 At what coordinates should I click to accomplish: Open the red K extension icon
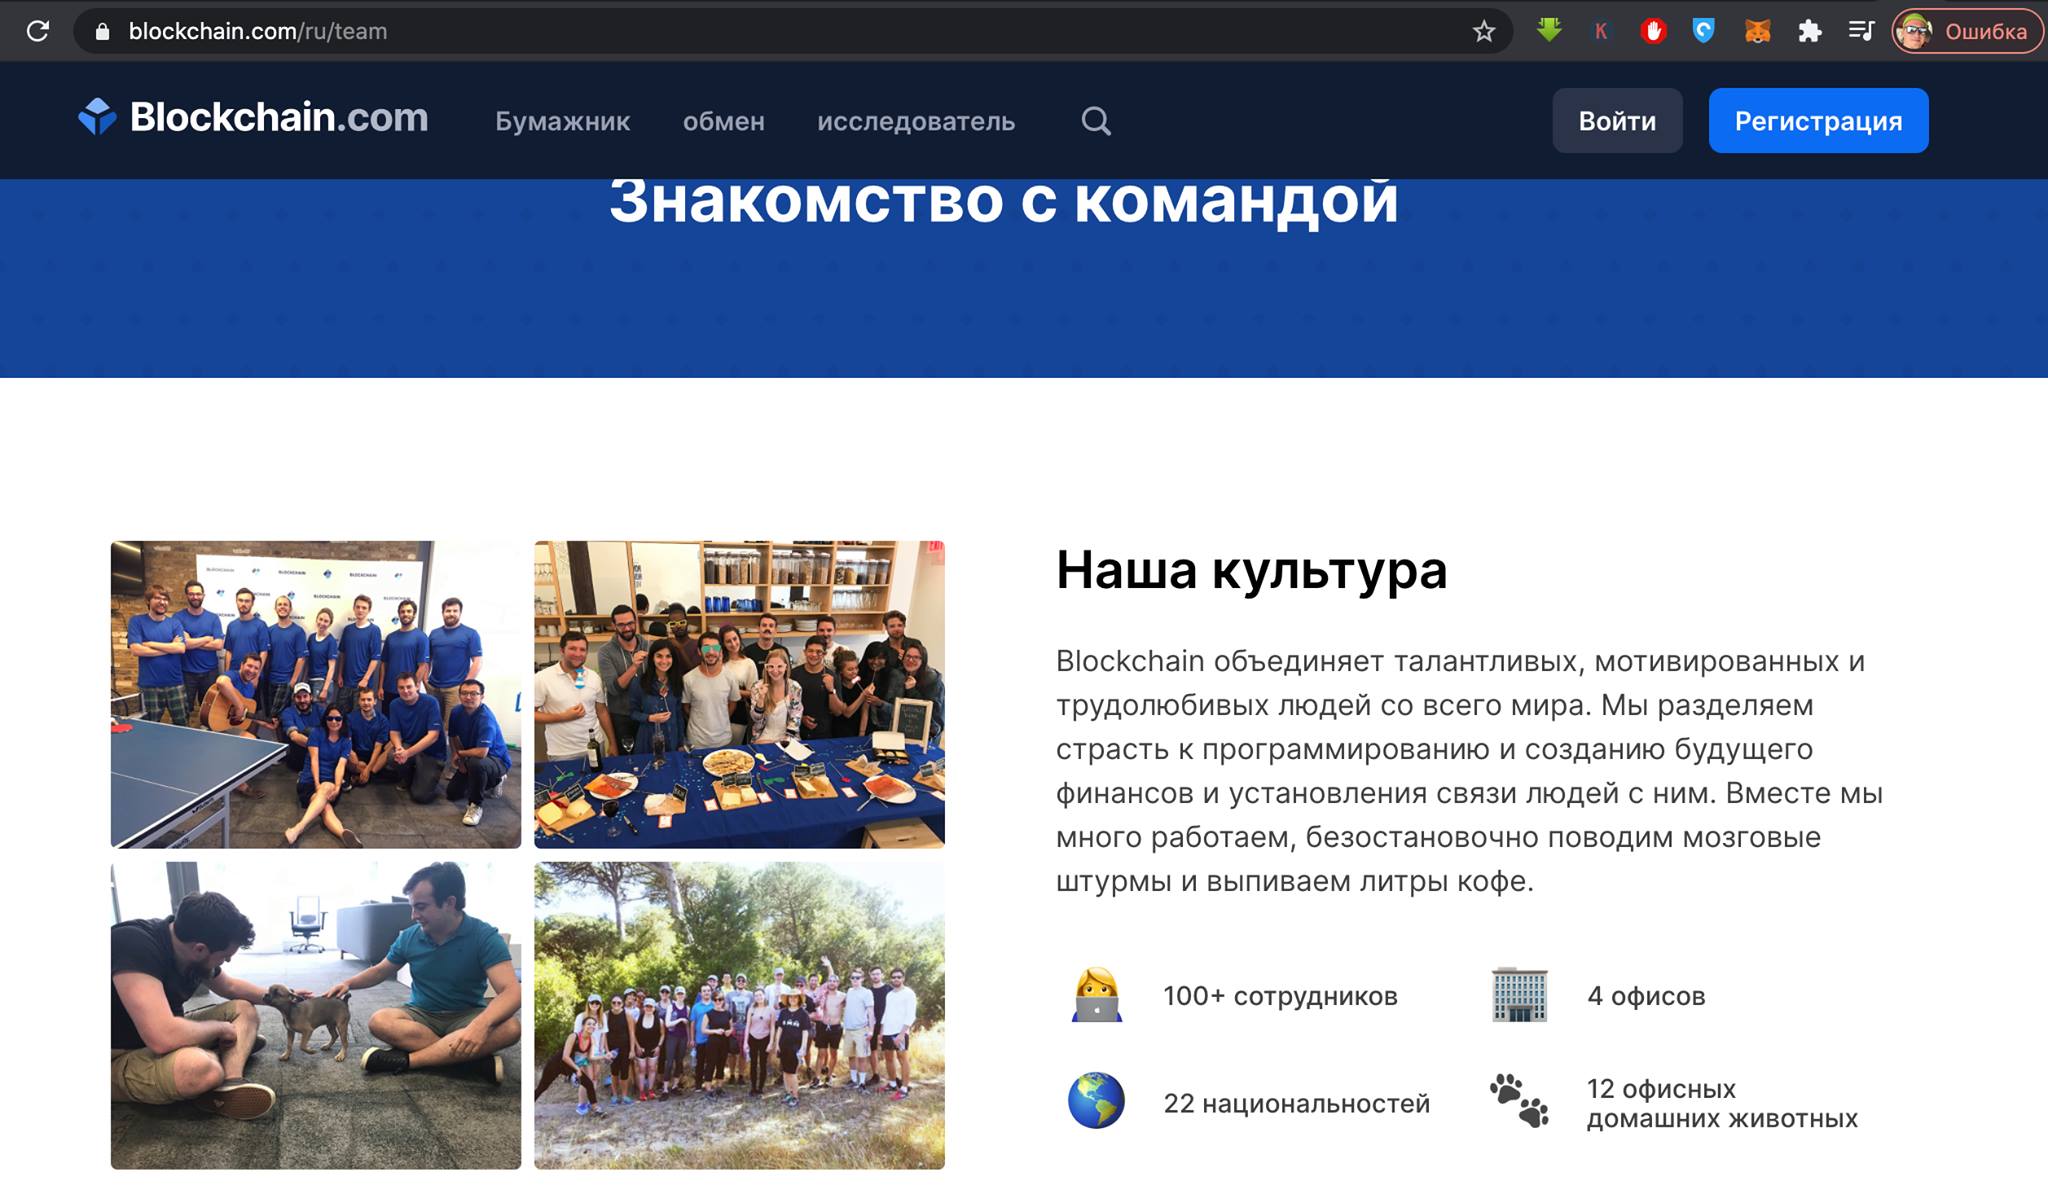click(x=1601, y=31)
